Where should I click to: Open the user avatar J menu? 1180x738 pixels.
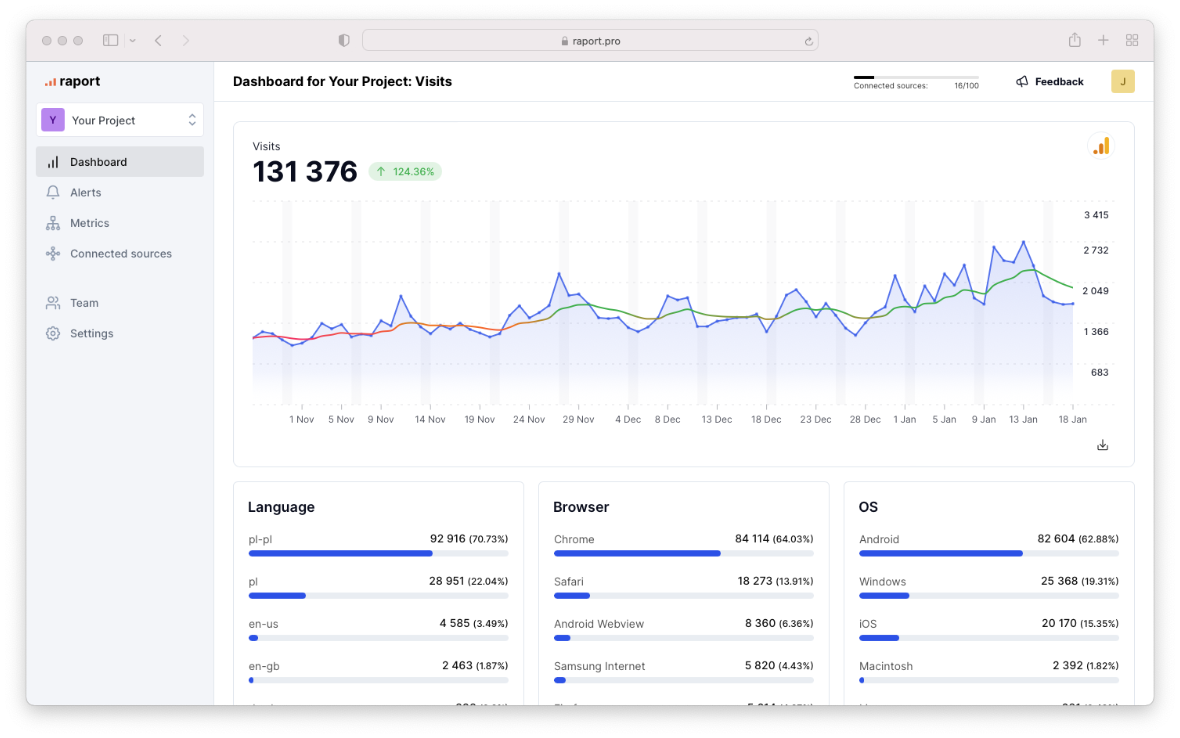[1122, 82]
